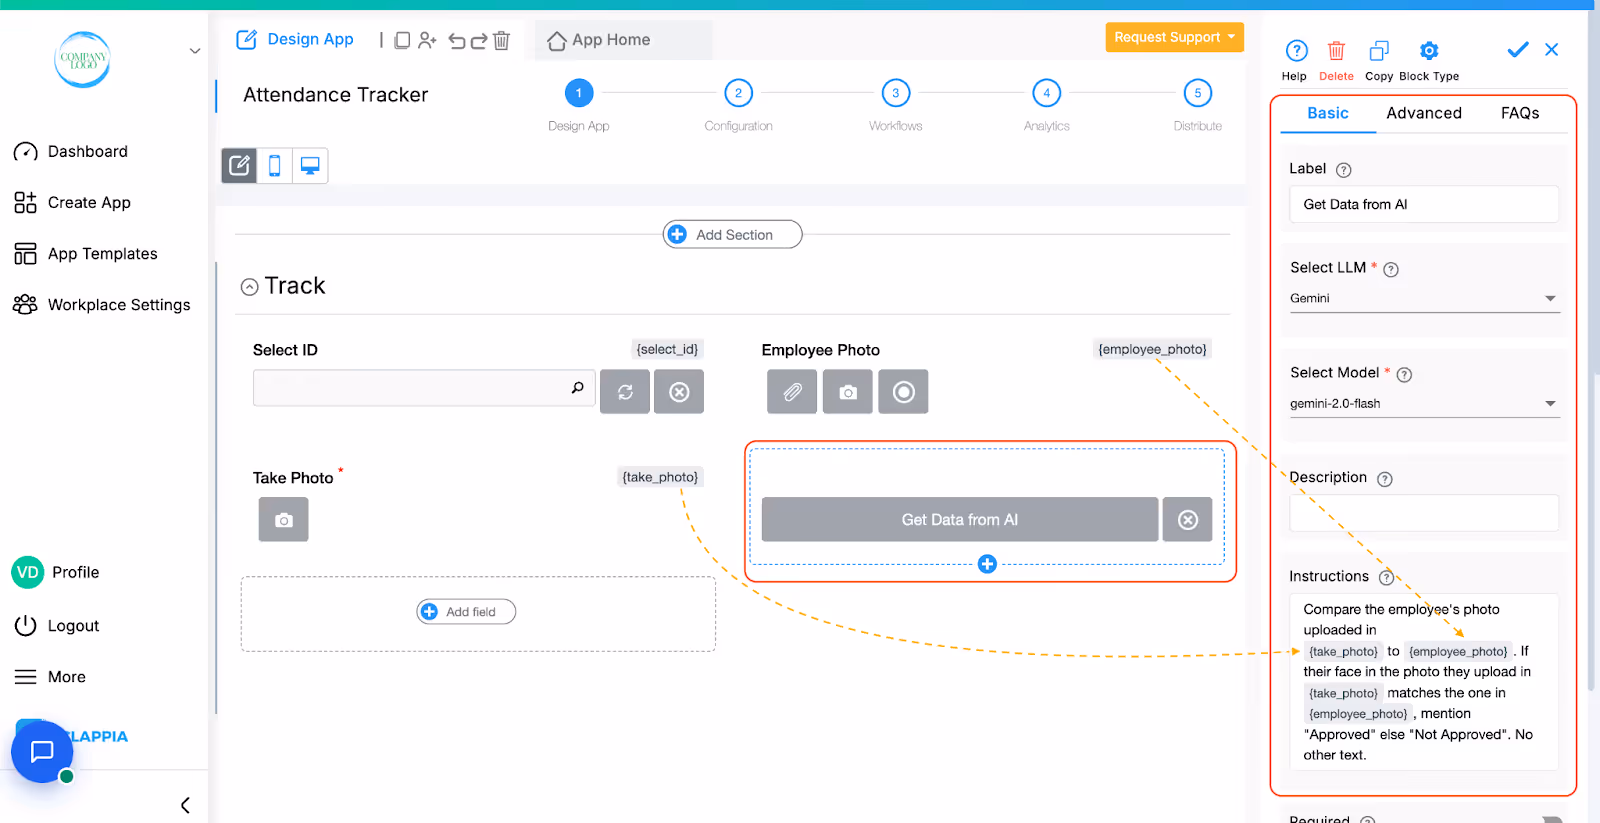
Task: Open Block Type gear icon
Action: point(1429,51)
